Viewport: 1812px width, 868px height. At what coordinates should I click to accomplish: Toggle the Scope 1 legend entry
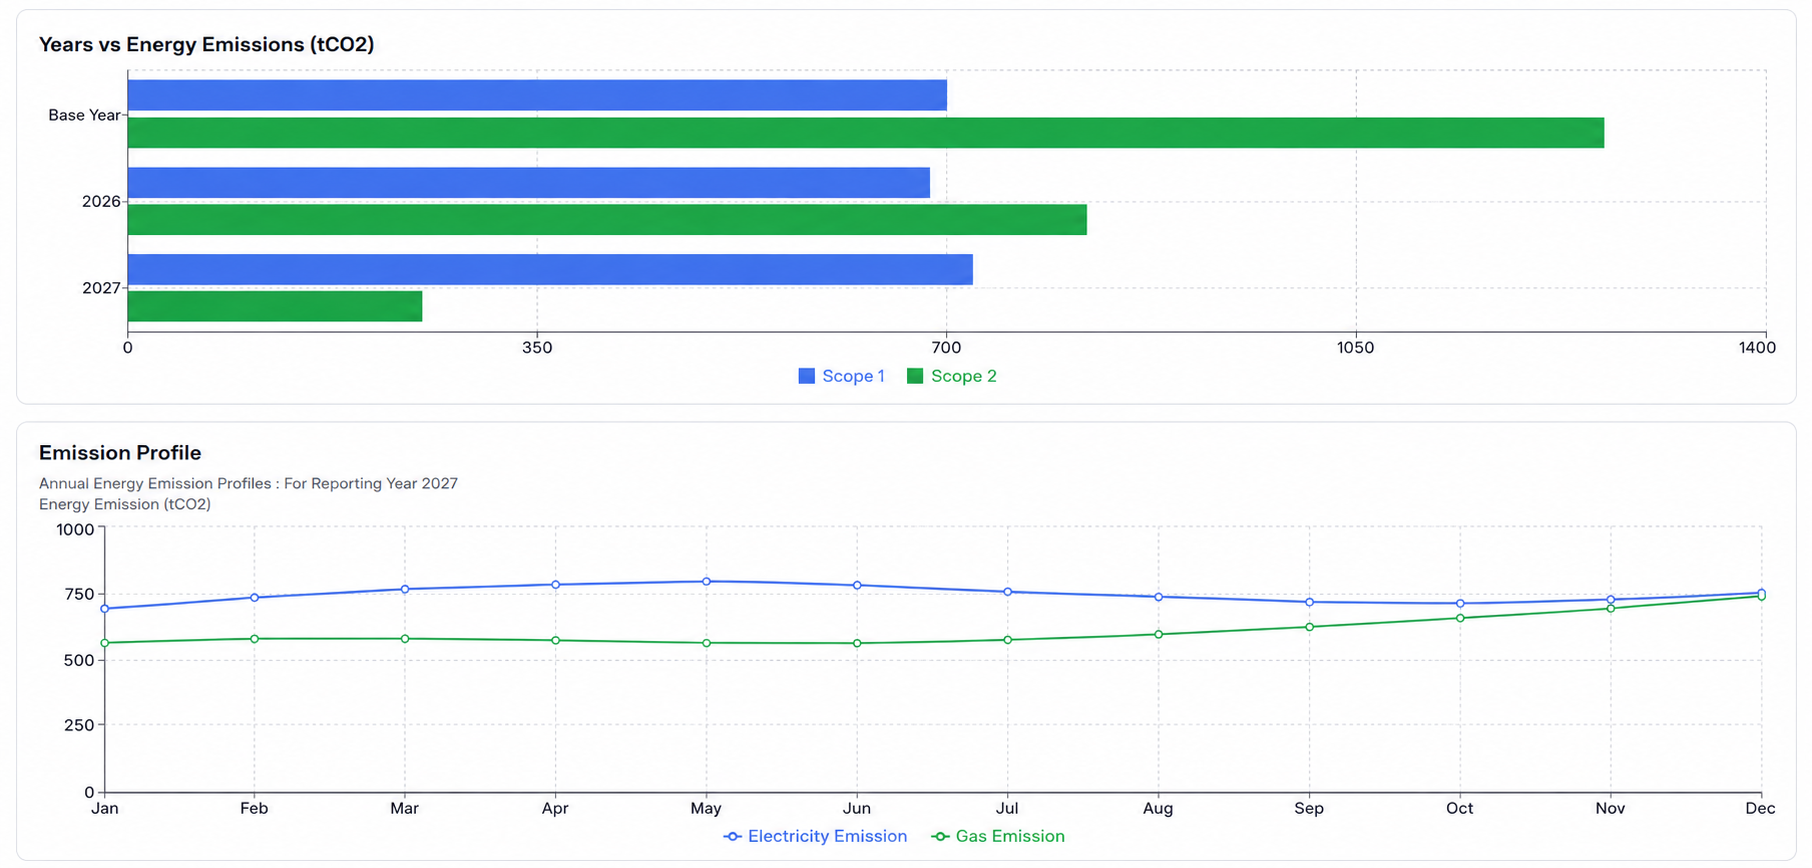(x=841, y=376)
